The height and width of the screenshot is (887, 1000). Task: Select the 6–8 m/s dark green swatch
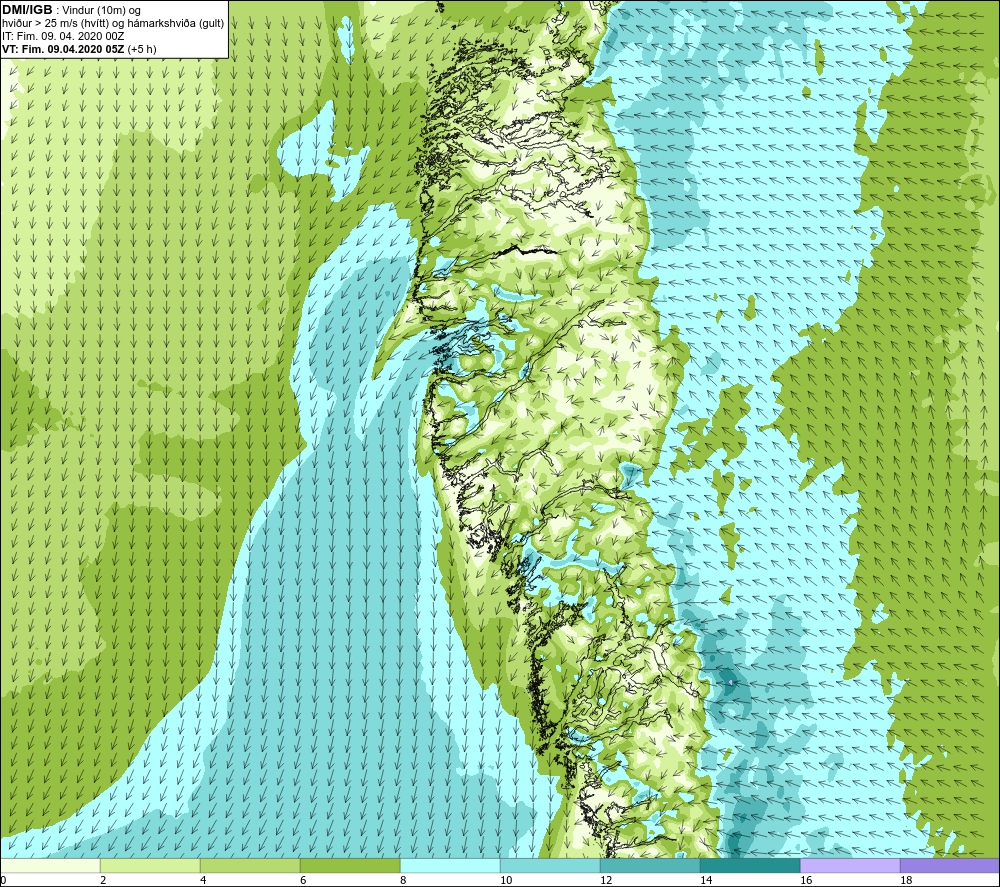(350, 865)
